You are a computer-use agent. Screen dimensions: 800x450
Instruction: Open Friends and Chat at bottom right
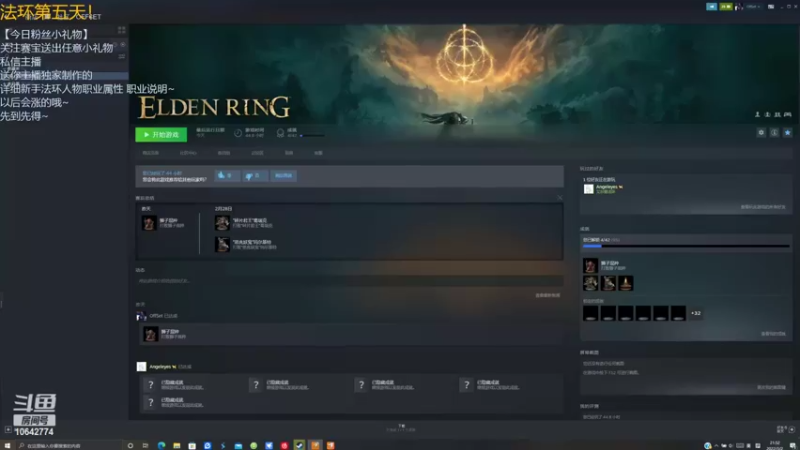point(785,429)
